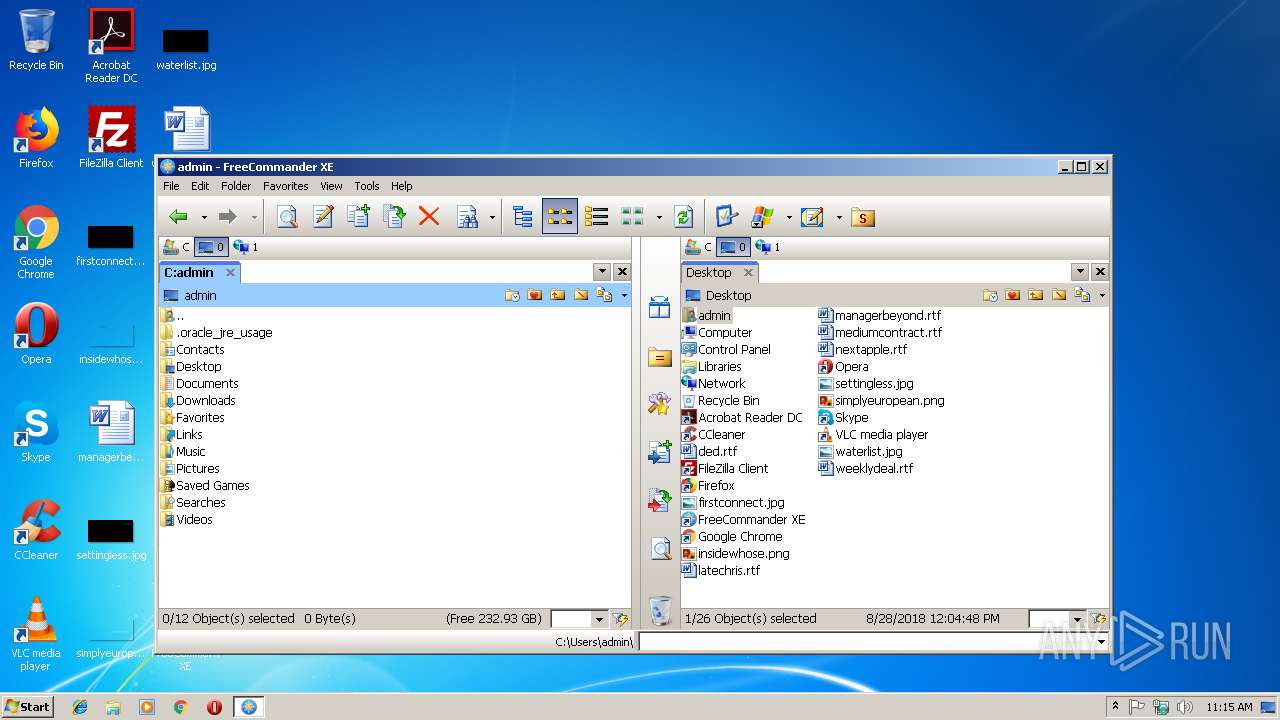
Task: Click the Edit file pencil icon
Action: tap(322, 217)
